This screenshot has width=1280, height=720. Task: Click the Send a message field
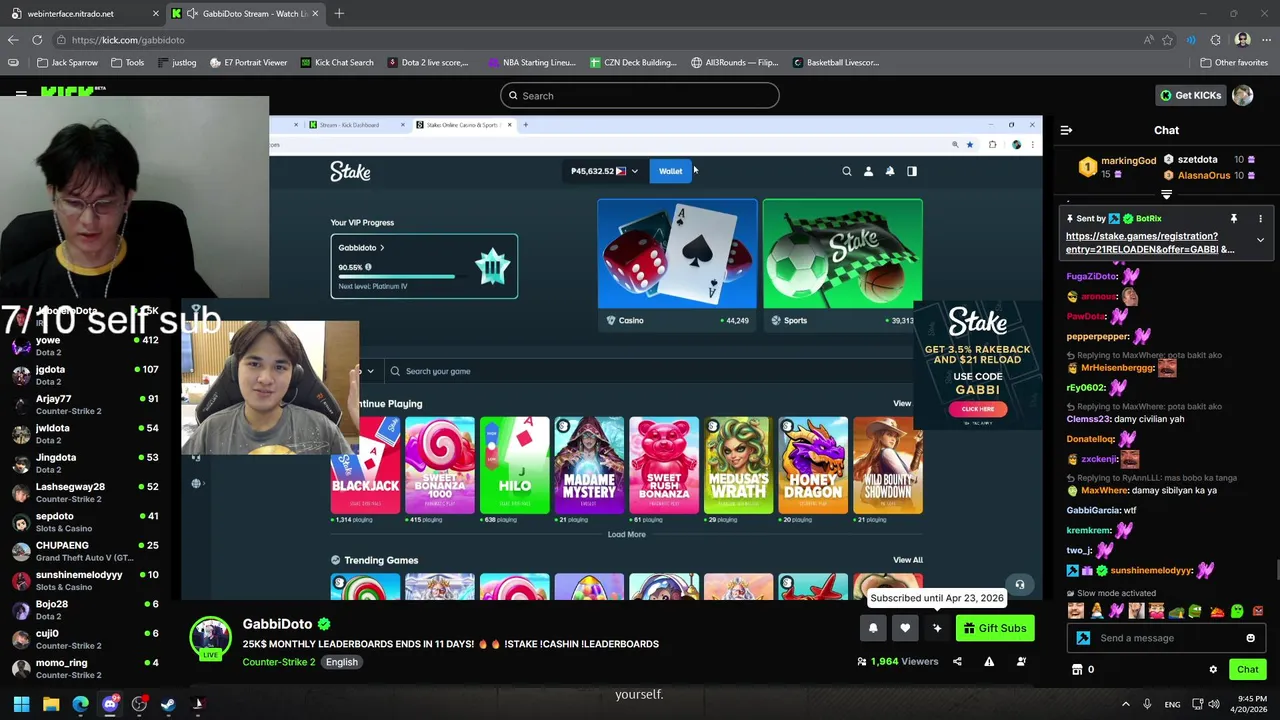click(1166, 638)
